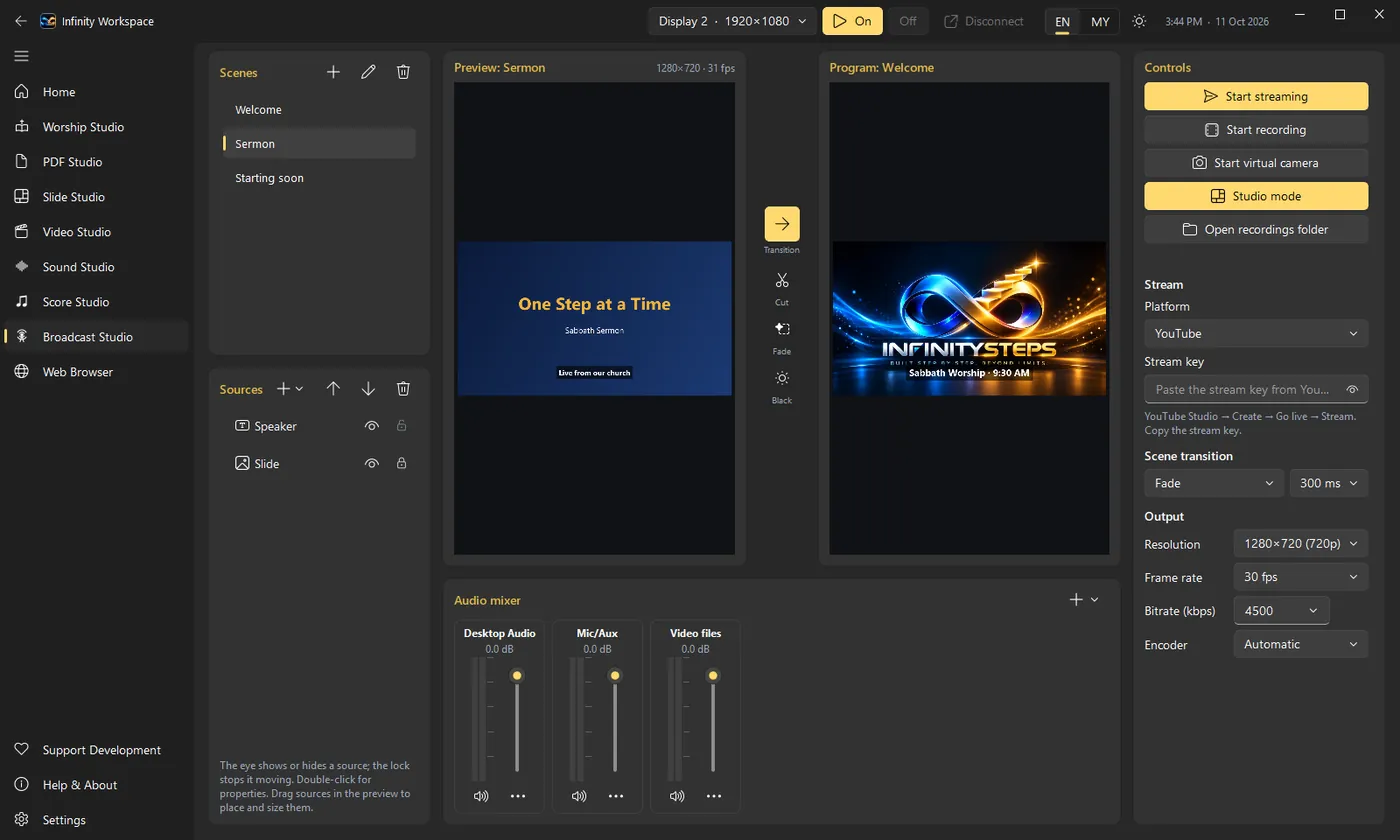Open the Web Browser section
The image size is (1400, 840).
[96, 372]
